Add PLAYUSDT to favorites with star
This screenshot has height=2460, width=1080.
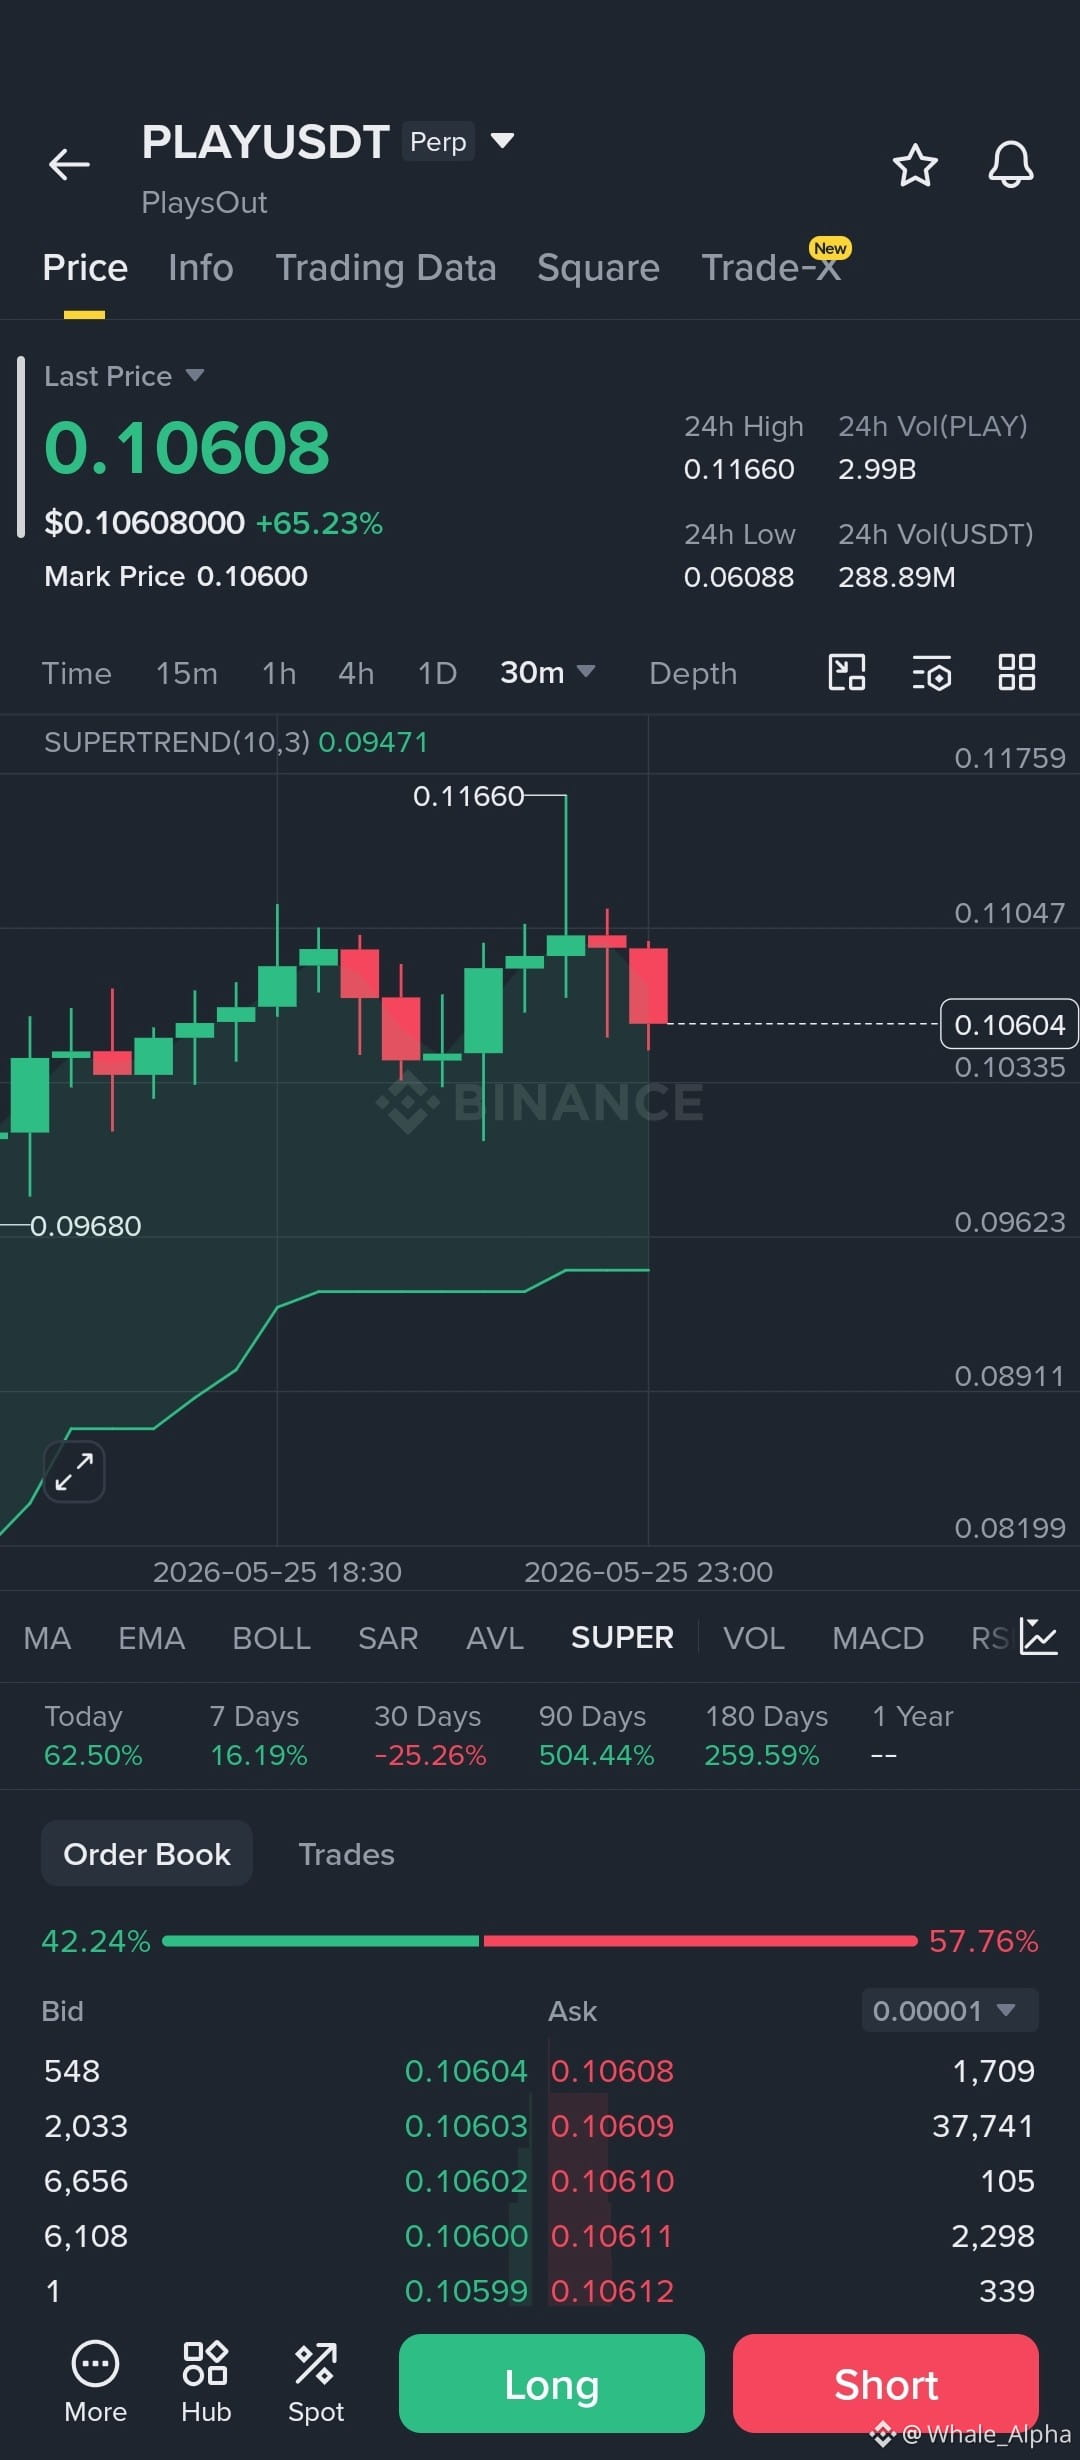[x=915, y=165]
